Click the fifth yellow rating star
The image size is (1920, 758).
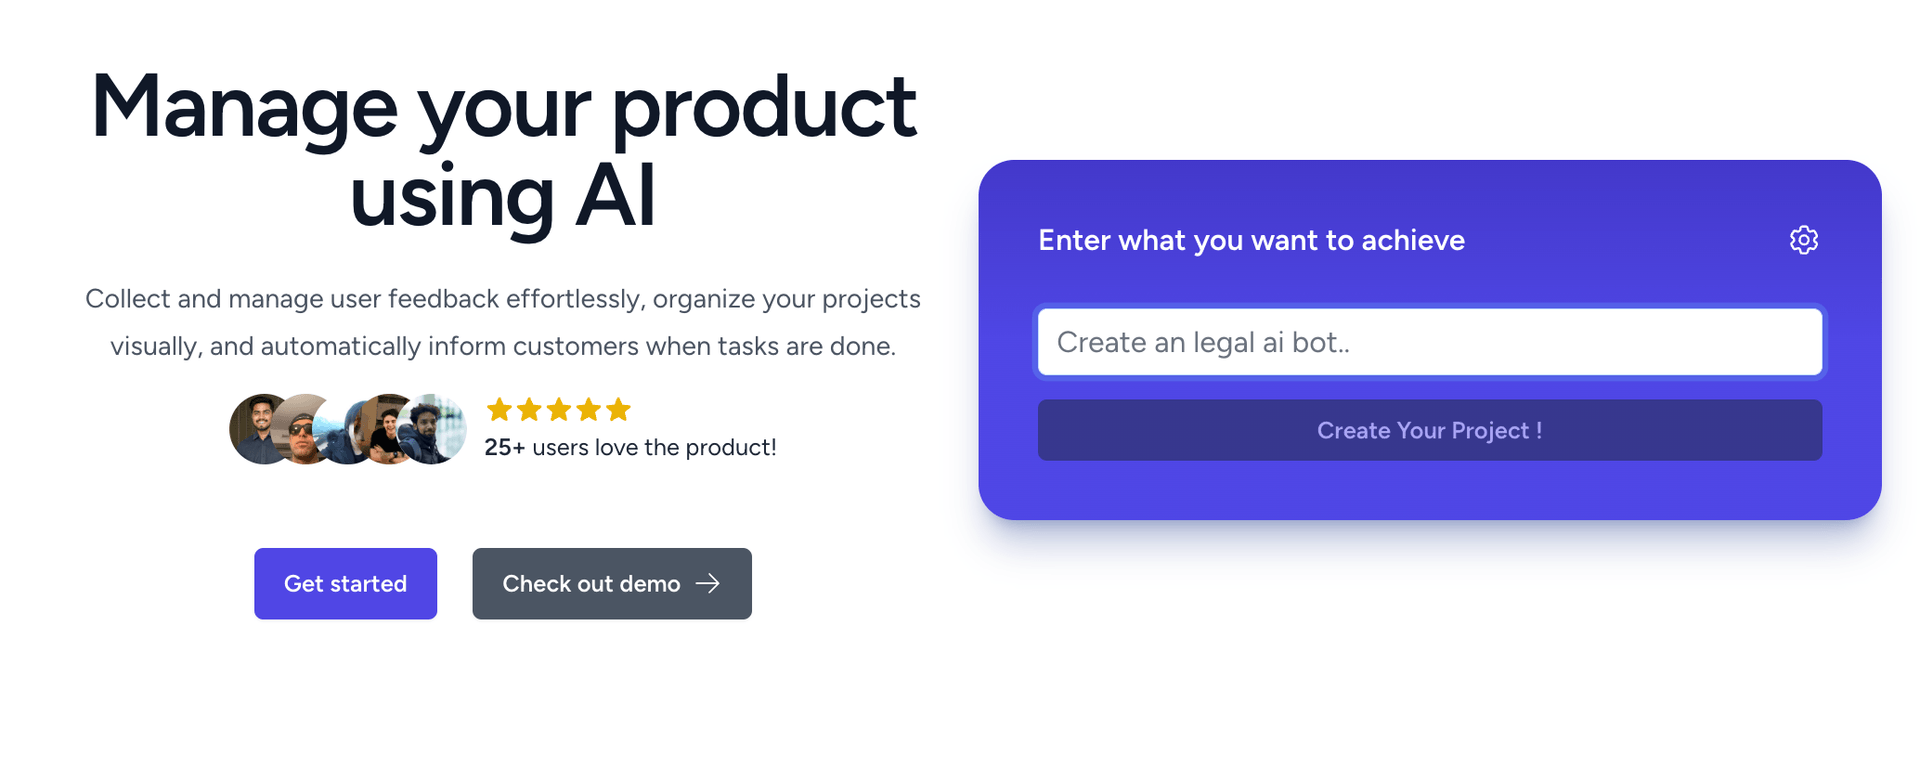tap(619, 409)
